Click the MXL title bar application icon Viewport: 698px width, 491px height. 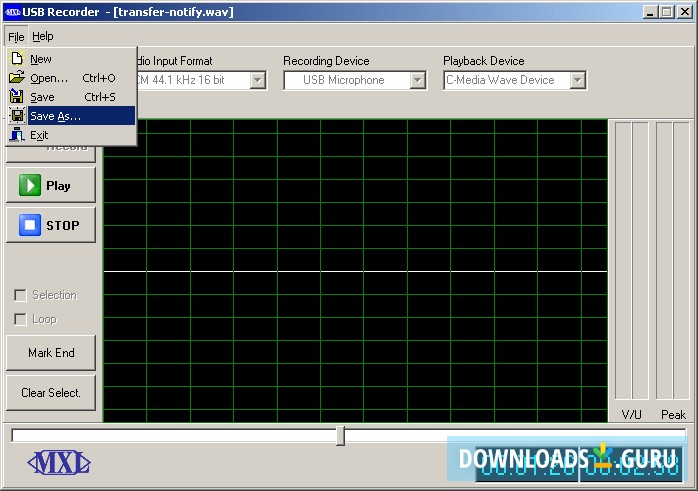(12, 12)
